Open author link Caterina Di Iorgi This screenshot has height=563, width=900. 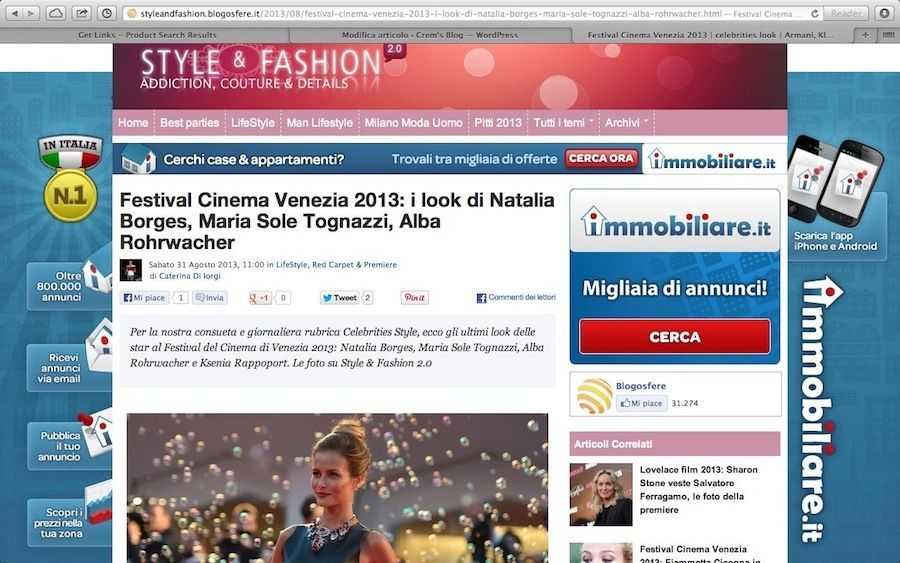click(189, 276)
